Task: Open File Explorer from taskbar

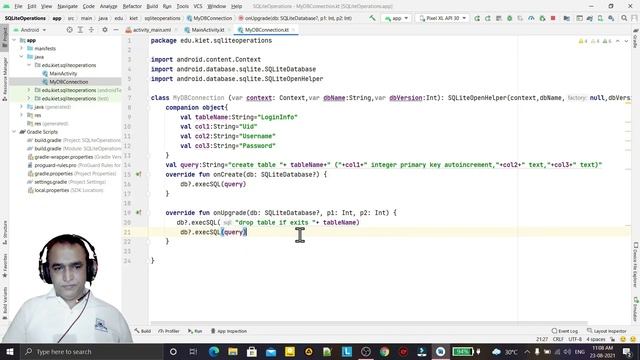Action: click(233, 351)
